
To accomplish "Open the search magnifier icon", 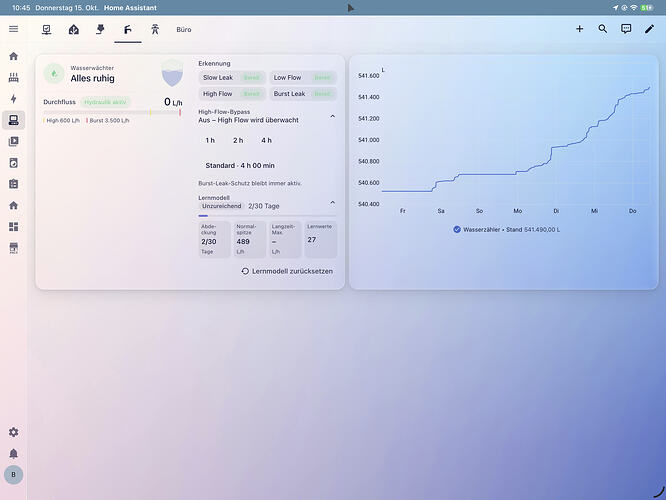I will (603, 29).
